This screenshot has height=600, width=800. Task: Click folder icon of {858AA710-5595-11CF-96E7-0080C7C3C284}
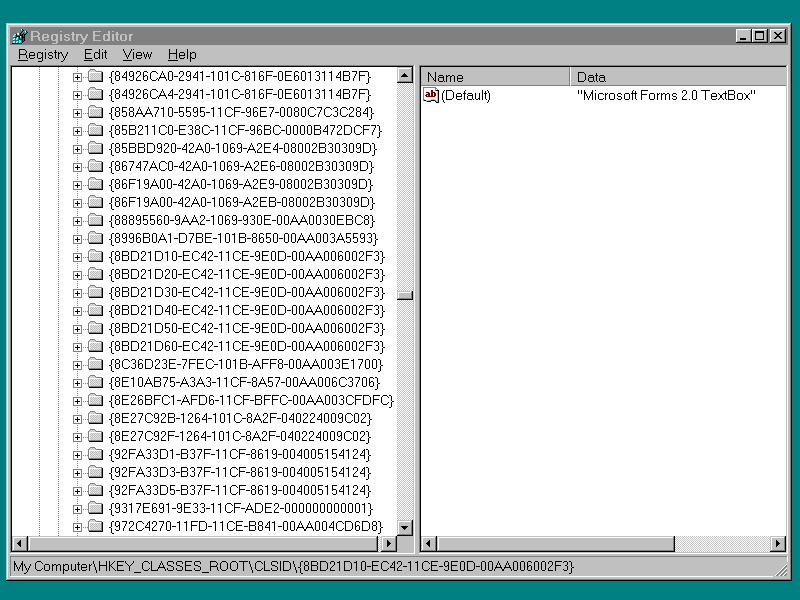pos(95,112)
